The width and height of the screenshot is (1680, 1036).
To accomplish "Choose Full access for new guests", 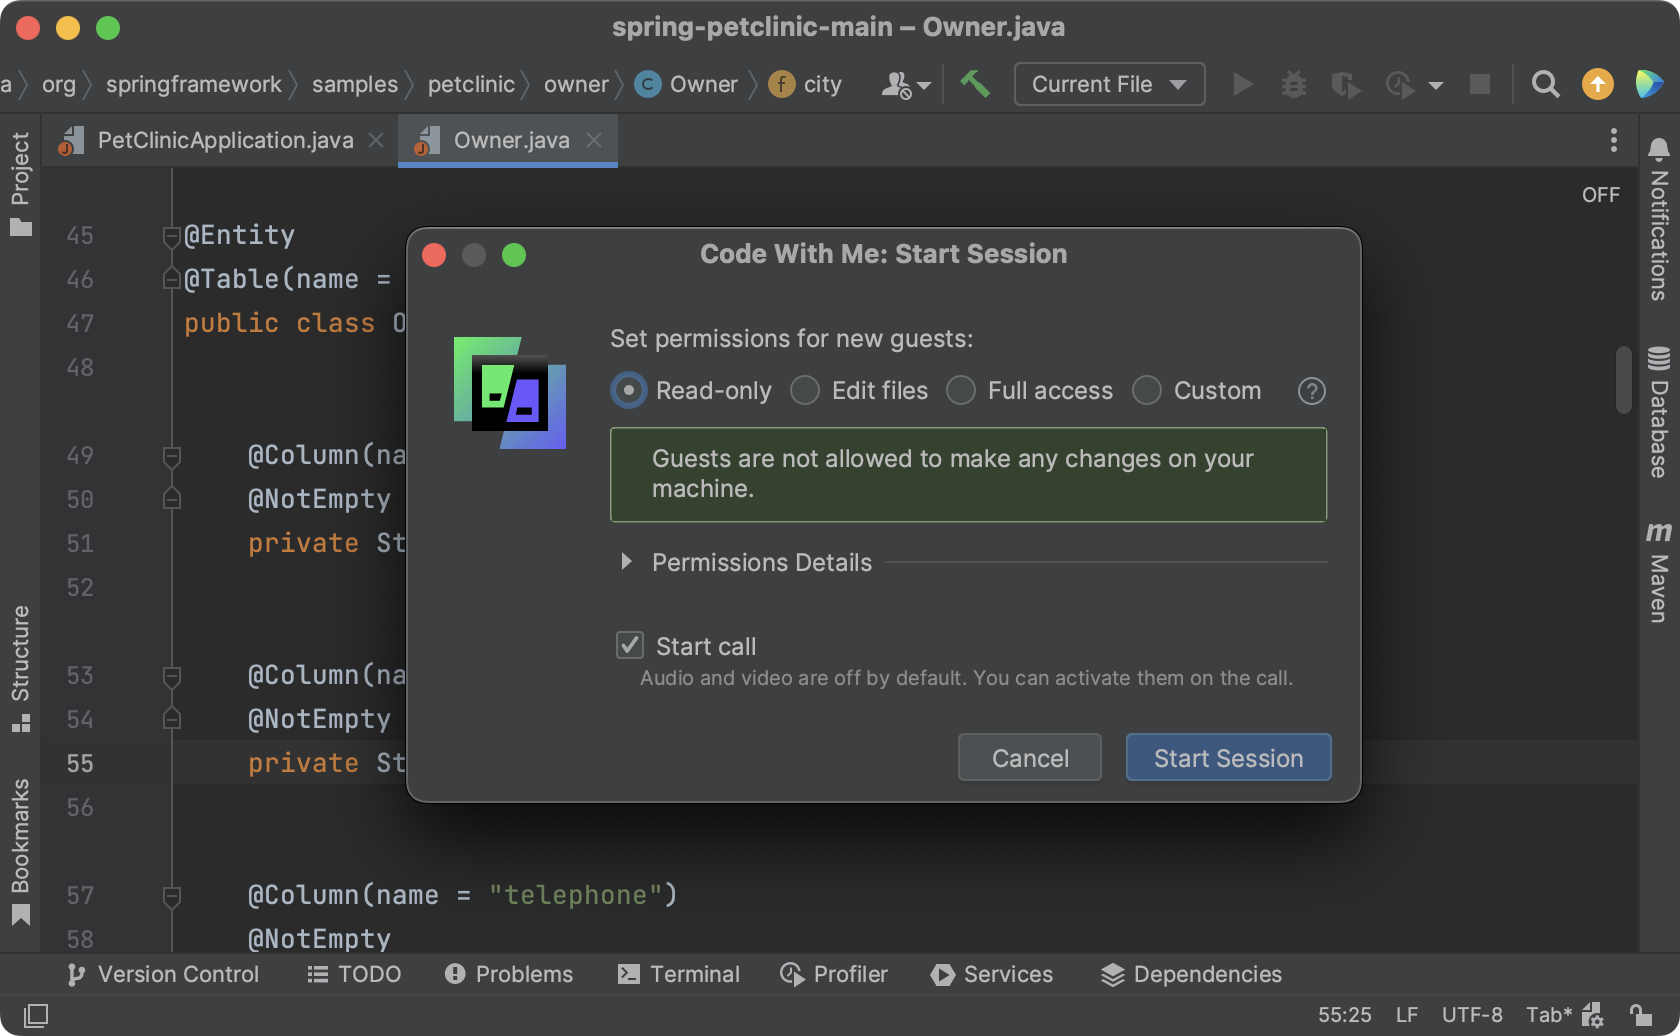I will click(x=961, y=391).
